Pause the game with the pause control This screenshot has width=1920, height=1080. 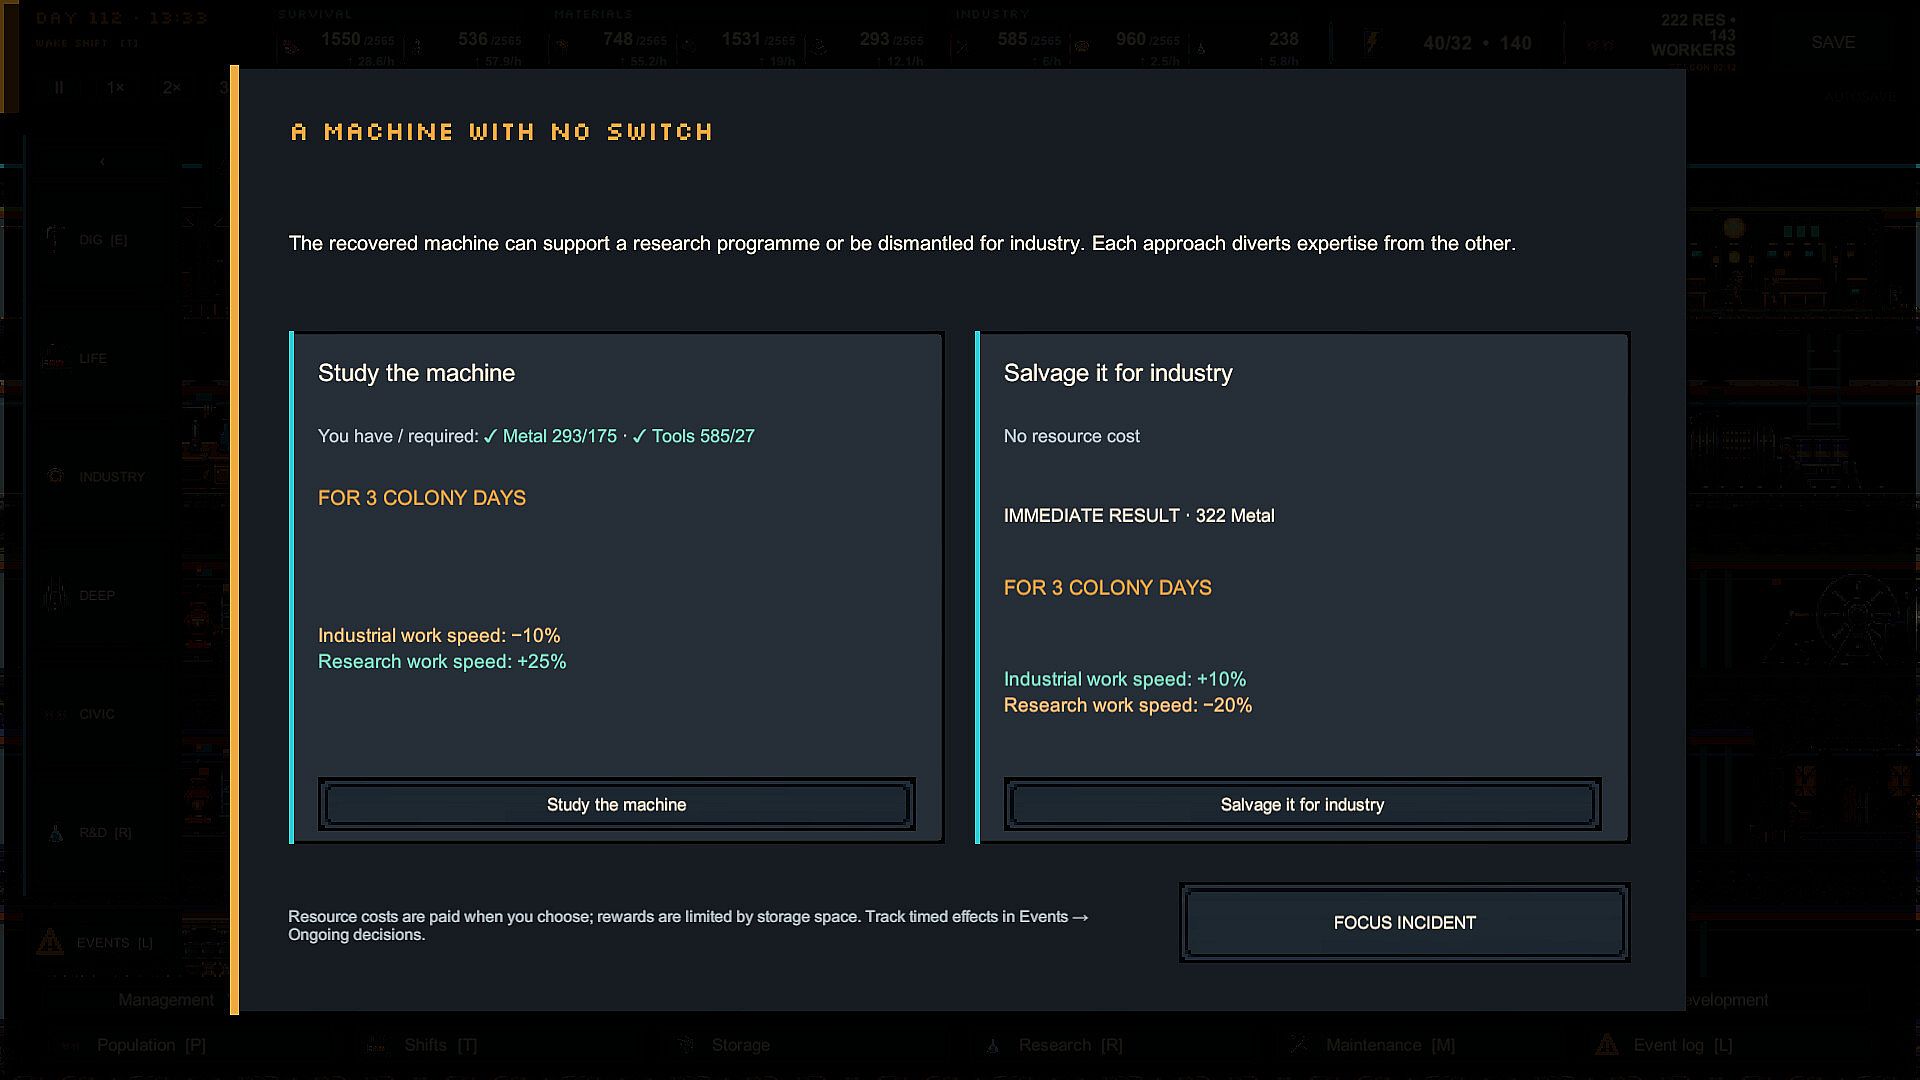coord(59,88)
